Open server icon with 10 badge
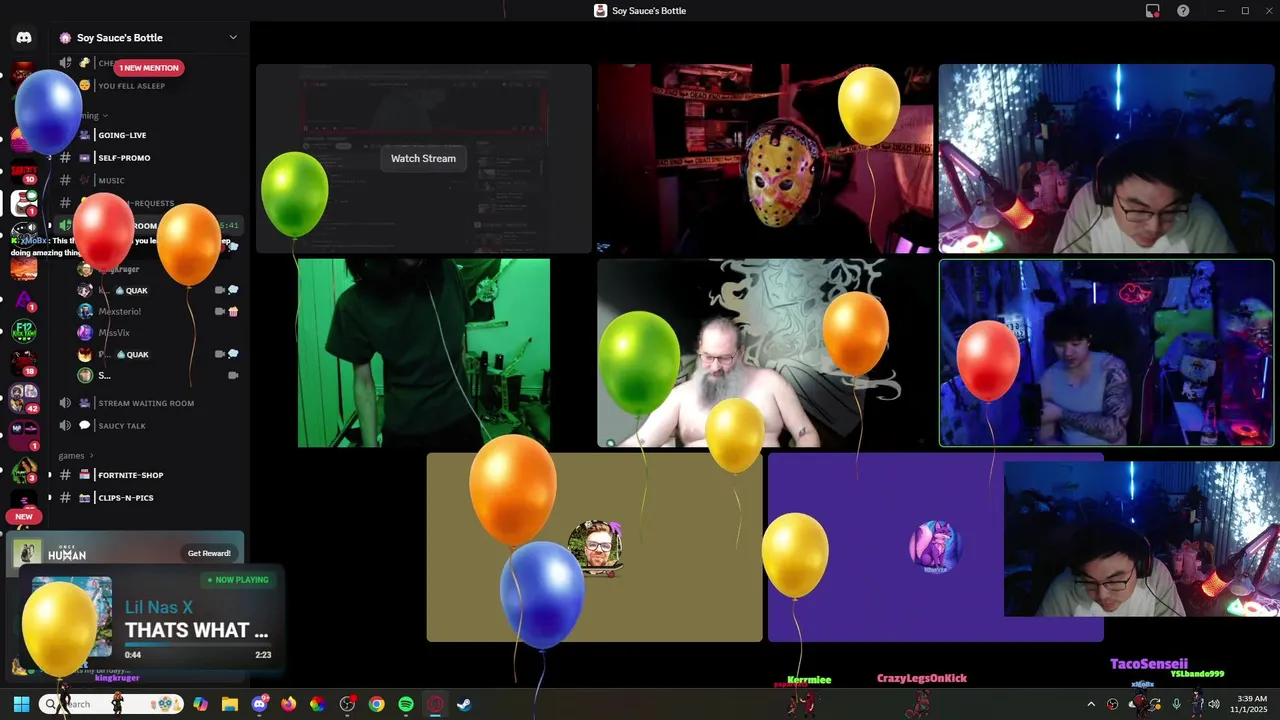Image resolution: width=1280 pixels, height=720 pixels. tap(24, 172)
